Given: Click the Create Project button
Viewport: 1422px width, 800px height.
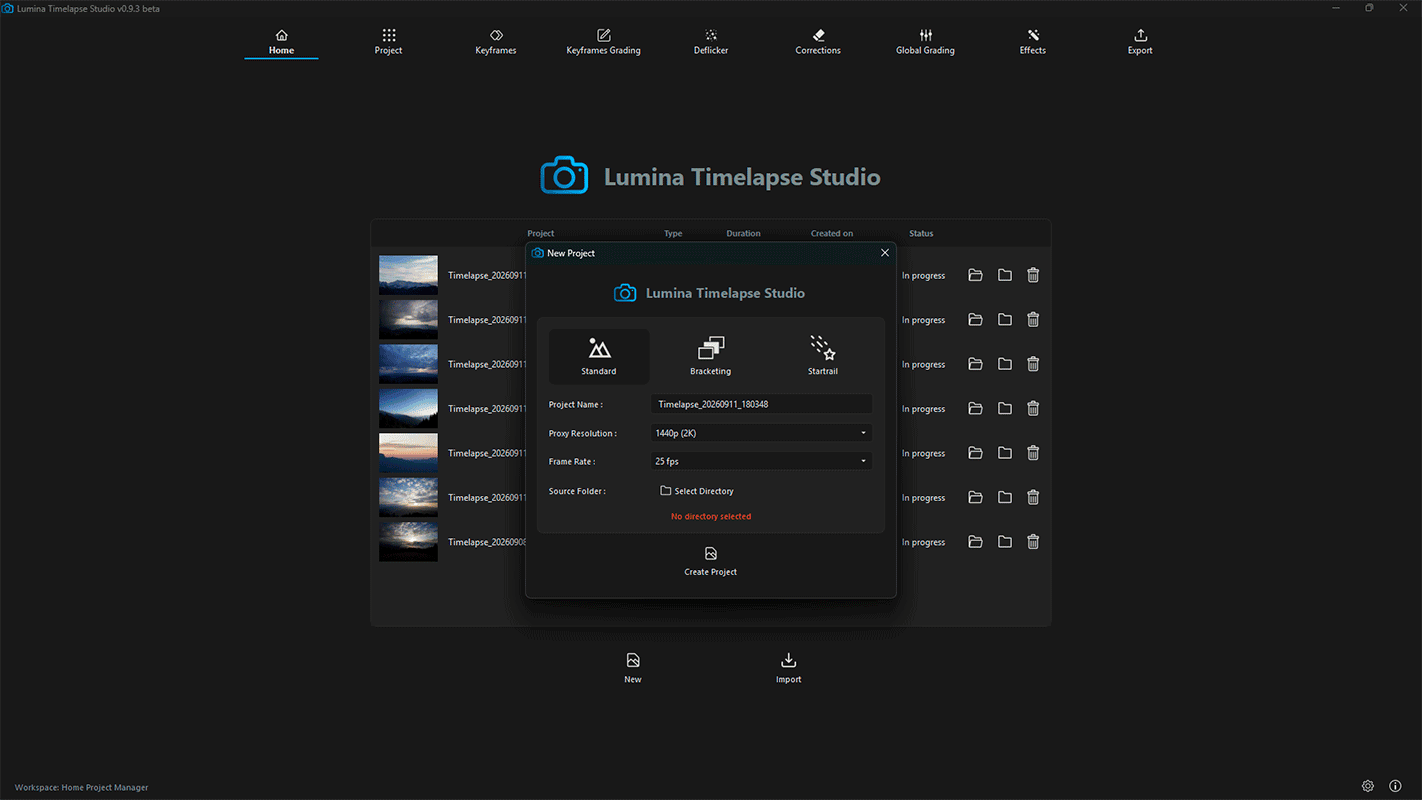Looking at the screenshot, I should point(711,562).
